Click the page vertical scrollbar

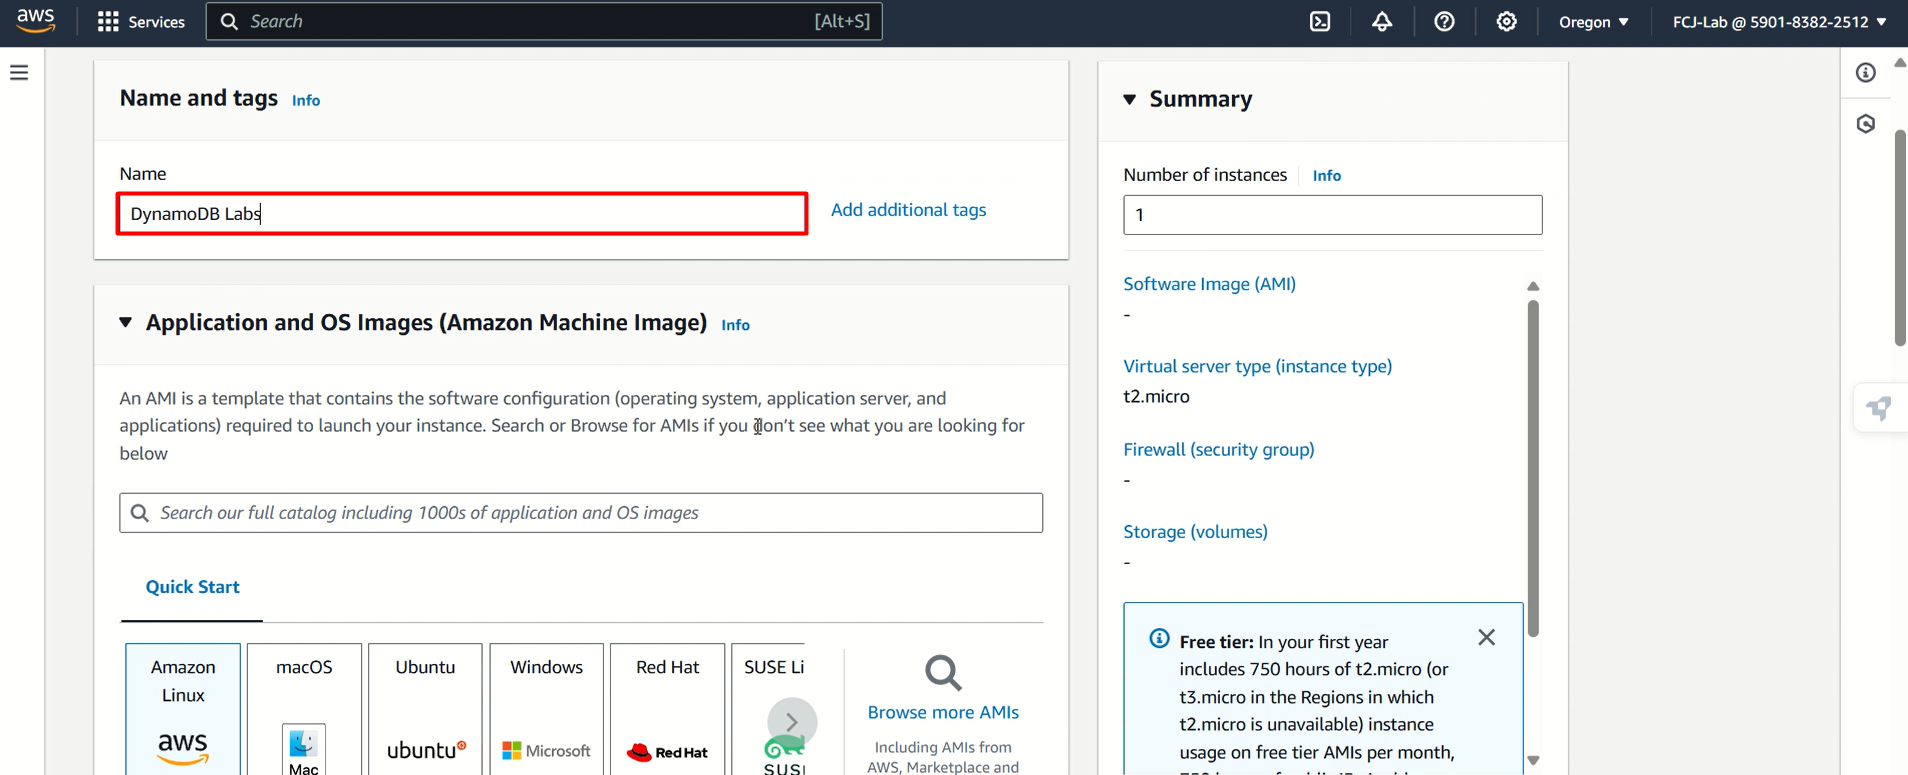coord(1900,238)
